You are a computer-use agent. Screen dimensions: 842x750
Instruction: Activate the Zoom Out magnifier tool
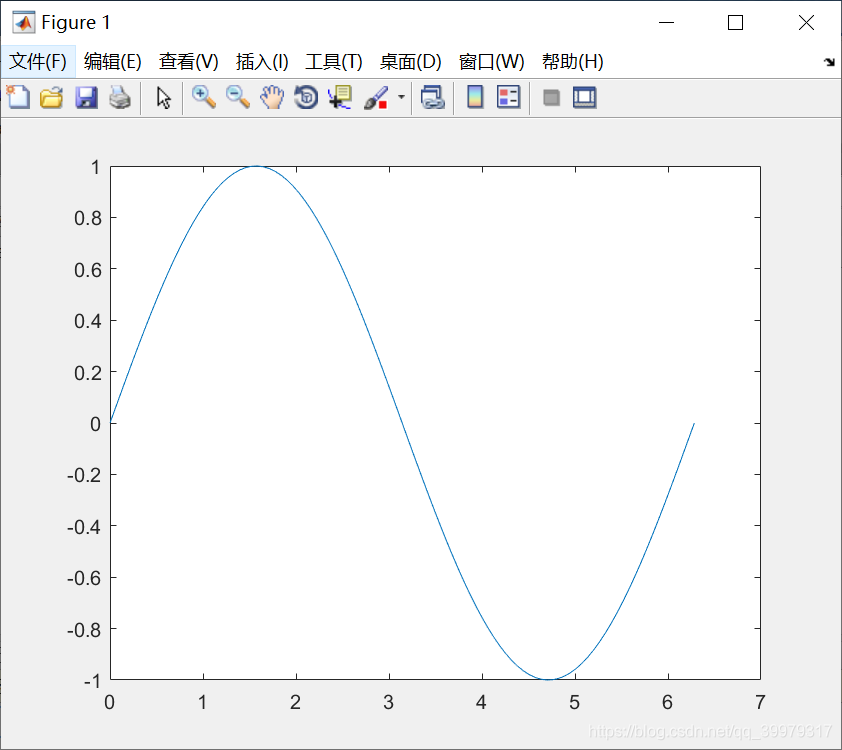[x=238, y=98]
